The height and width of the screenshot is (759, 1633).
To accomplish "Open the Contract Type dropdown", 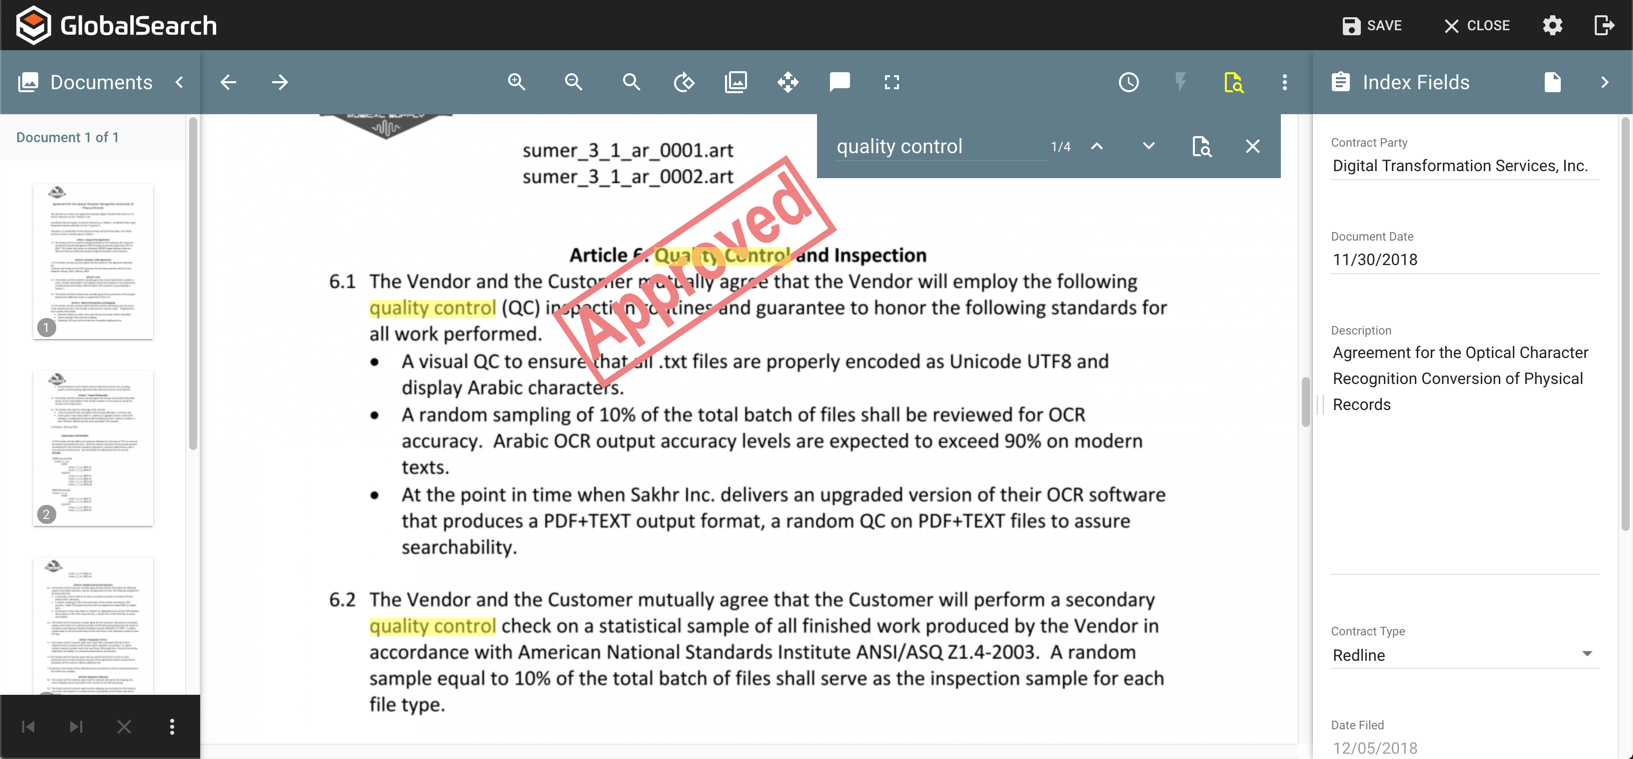I will point(1463,655).
